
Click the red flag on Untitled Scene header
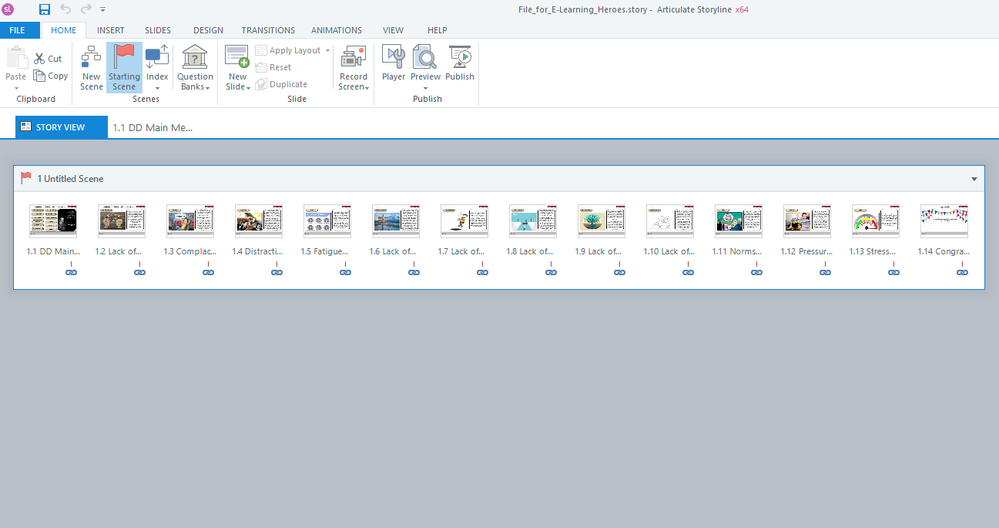[25, 178]
